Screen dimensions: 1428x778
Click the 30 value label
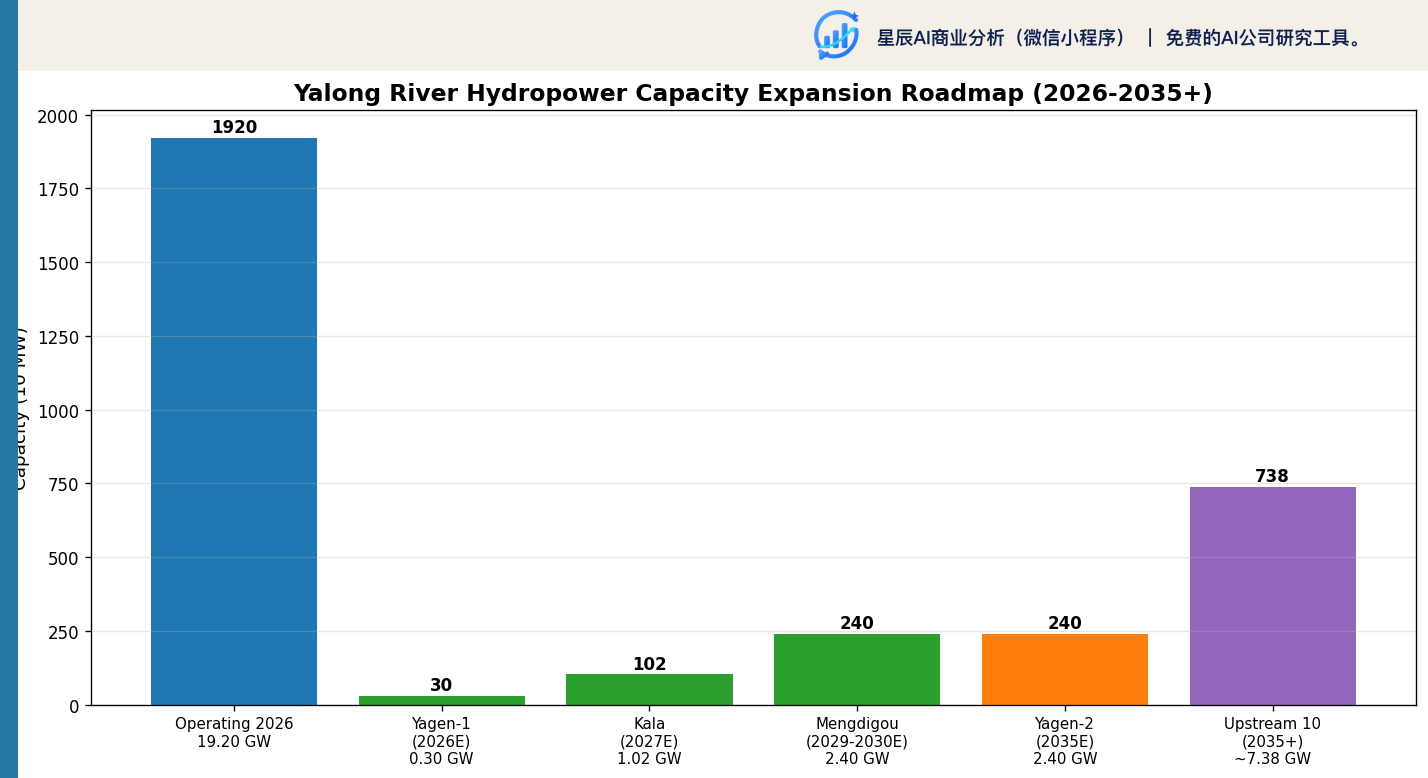click(x=441, y=686)
